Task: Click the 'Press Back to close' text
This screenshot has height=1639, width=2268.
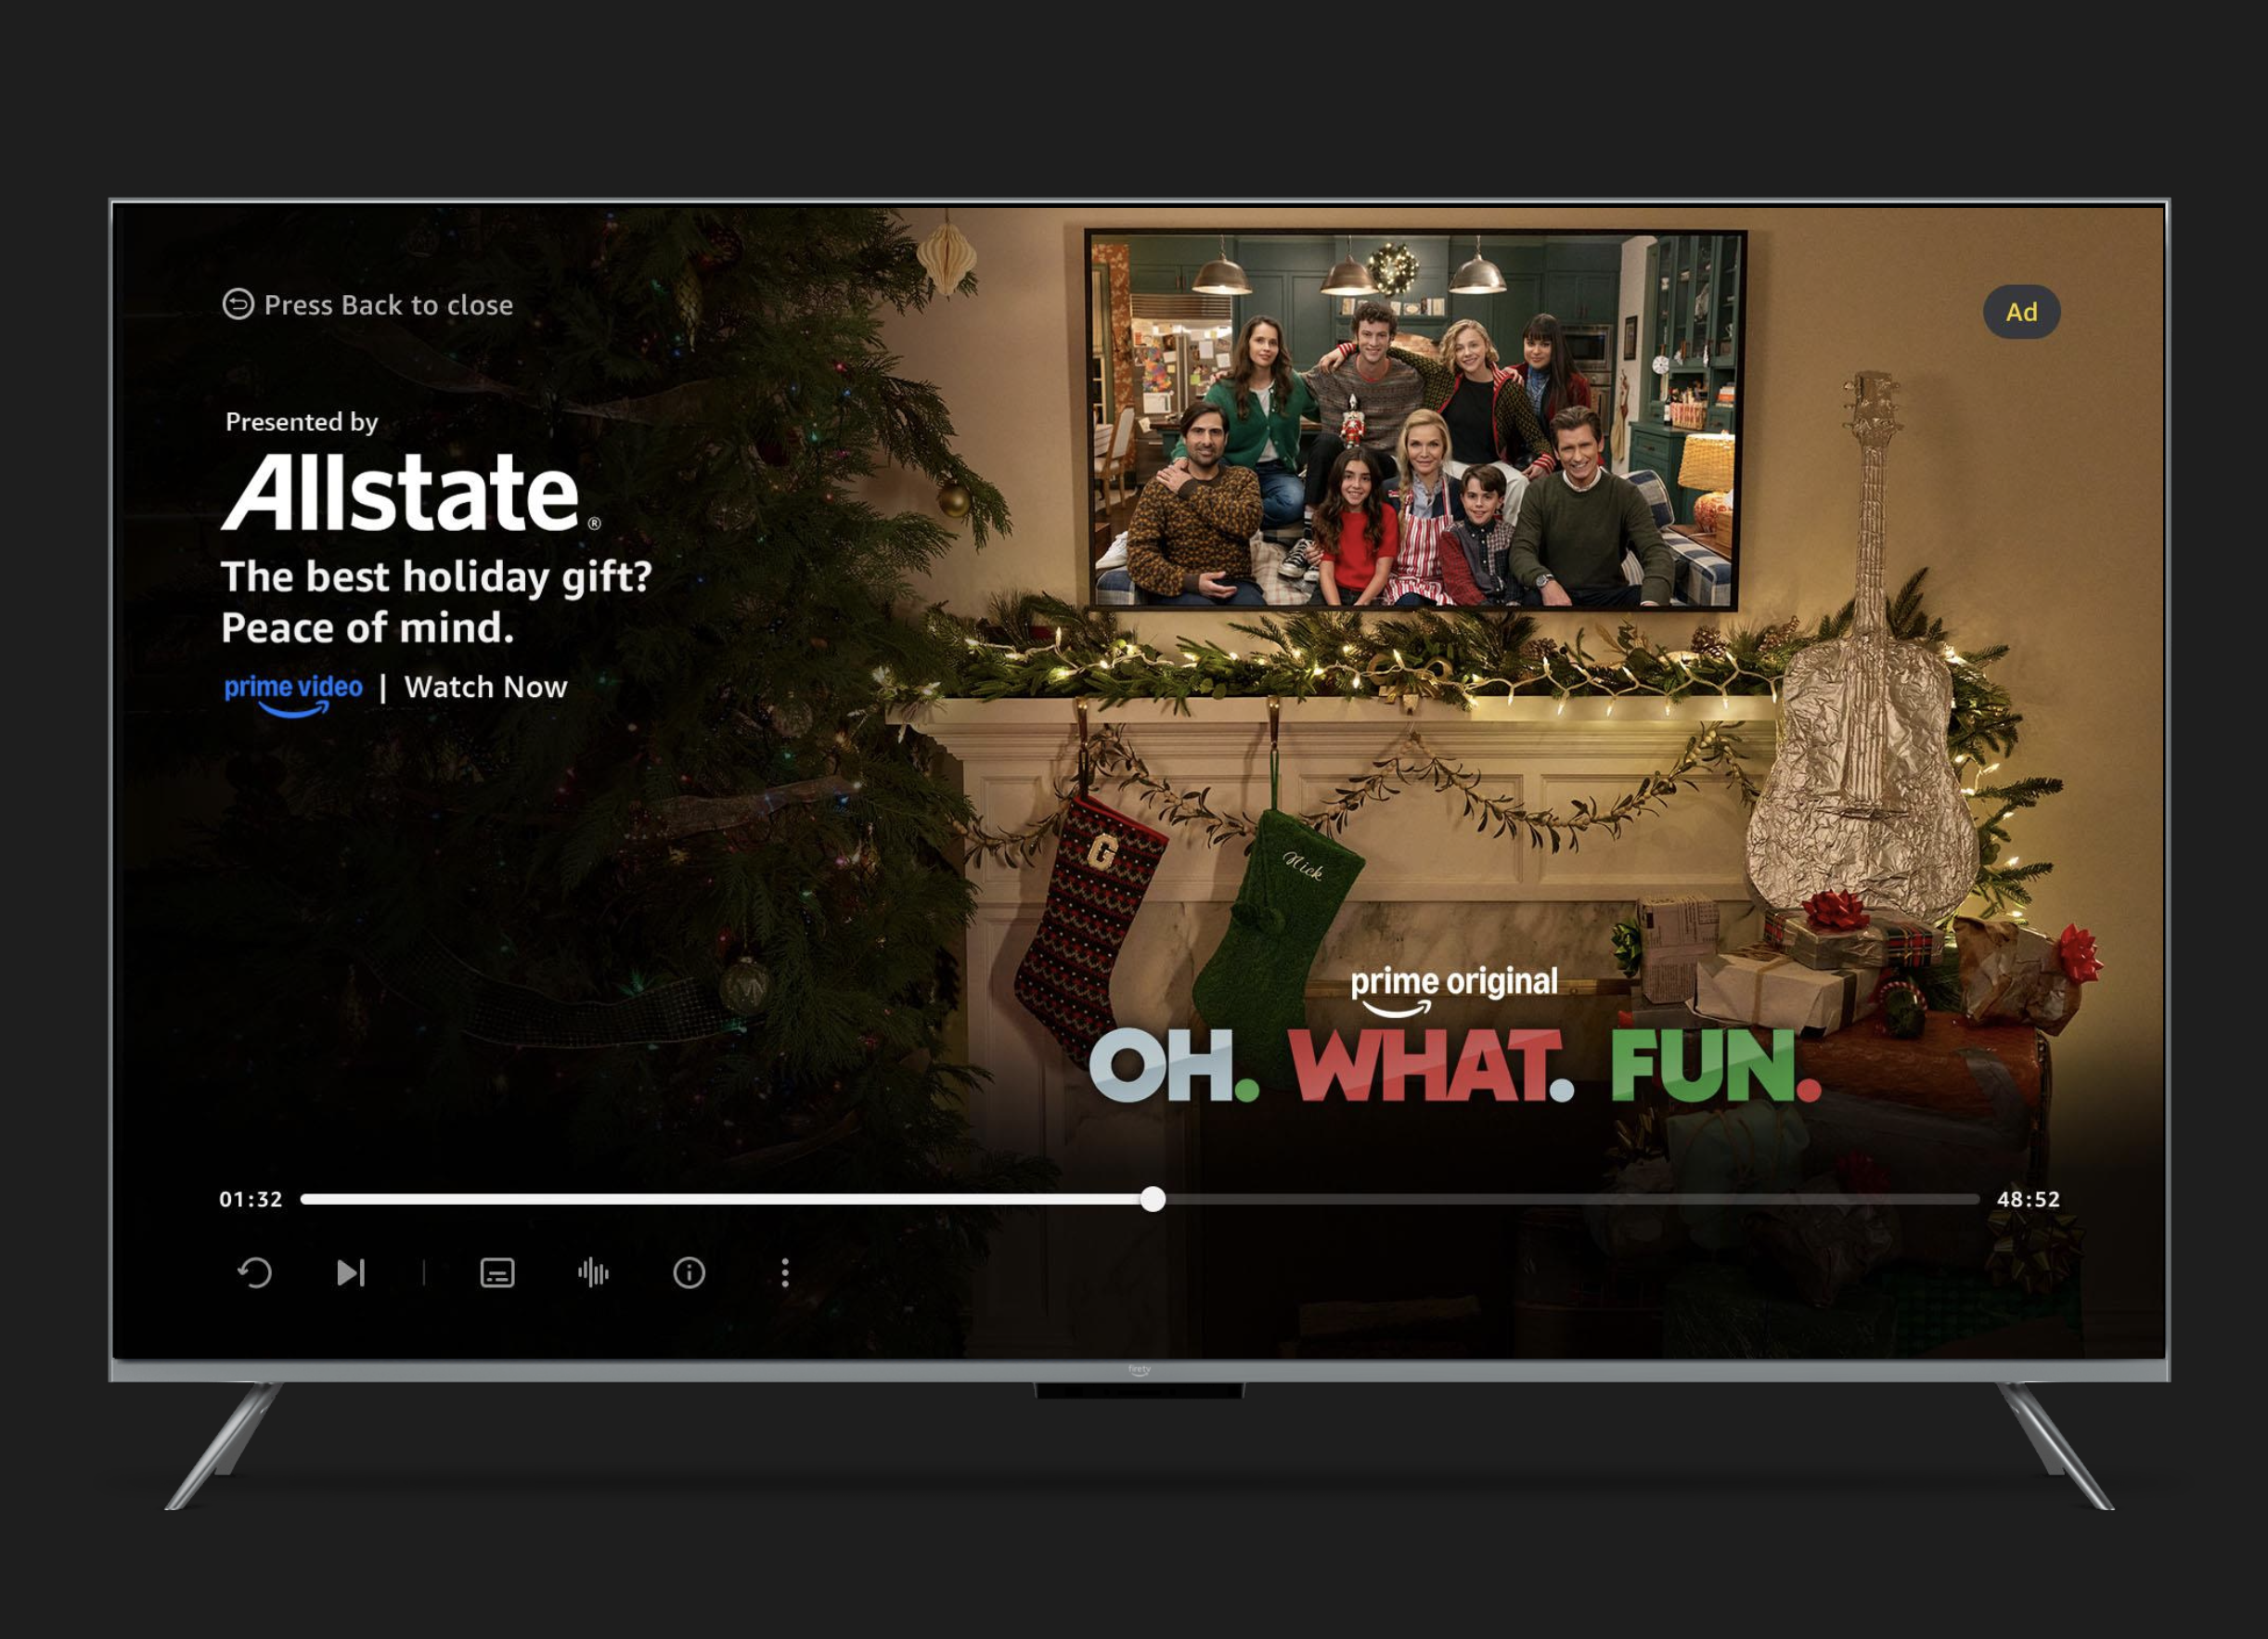Action: coord(388,305)
